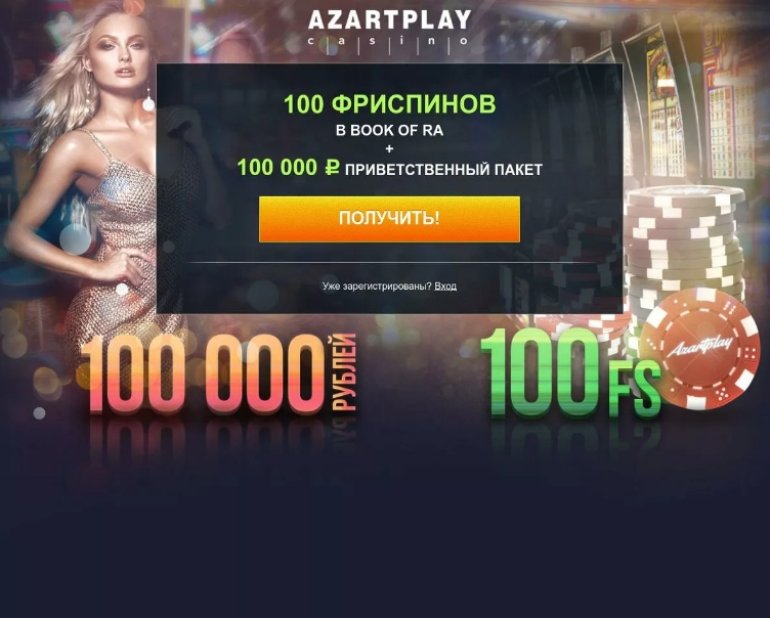Click the 100 000 РУБЛЕЙ graphic

[x=219, y=373]
